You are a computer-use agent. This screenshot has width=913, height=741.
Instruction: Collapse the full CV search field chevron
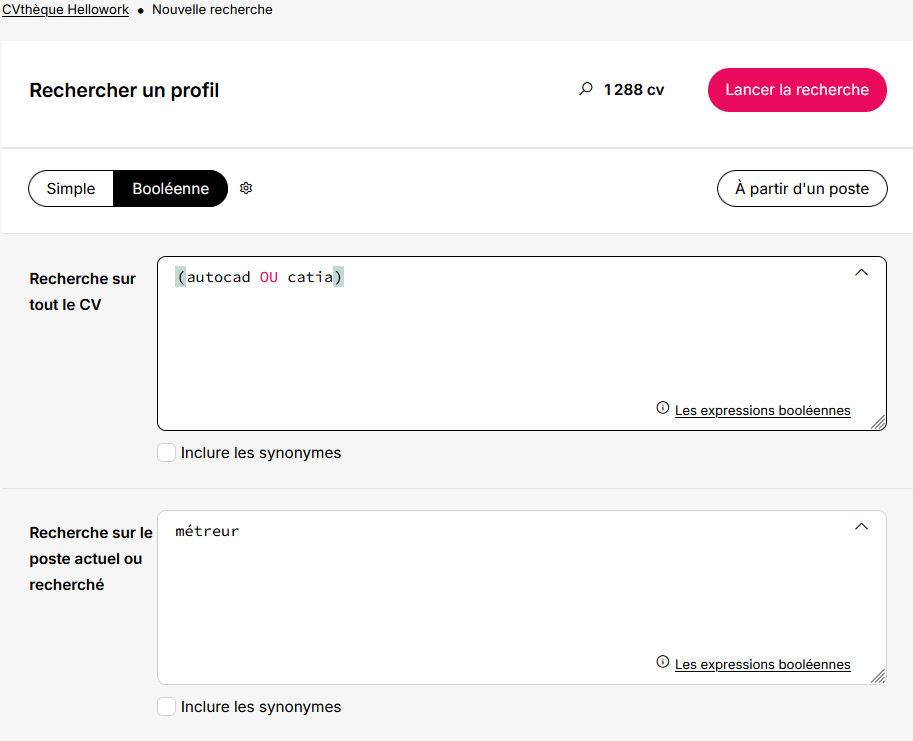(861, 272)
